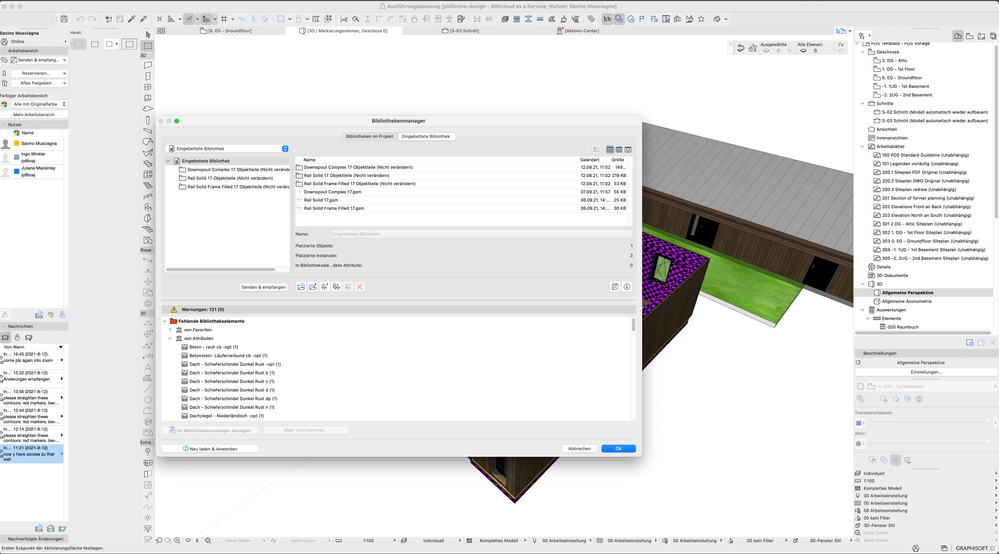Select Allgemeine Axonometrie in navigator

[906, 301]
